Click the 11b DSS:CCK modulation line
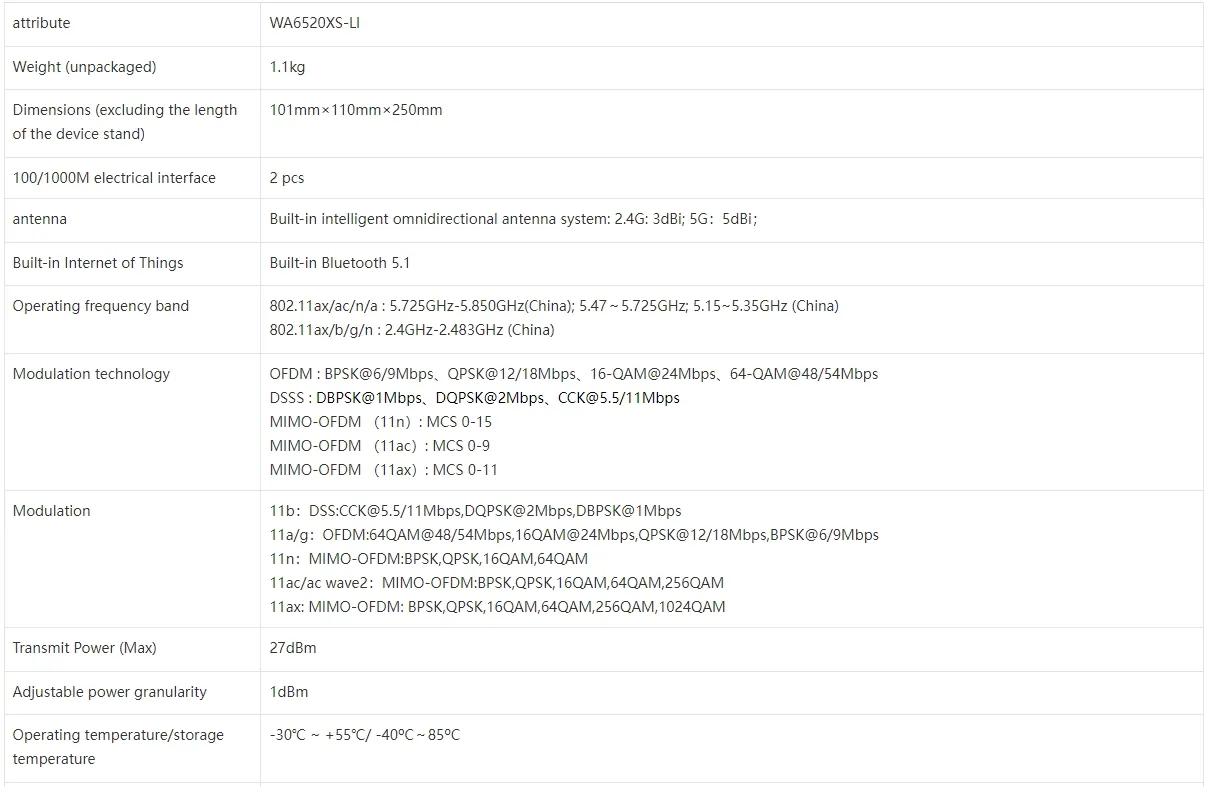Screen dimensions: 1206x787 475,511
